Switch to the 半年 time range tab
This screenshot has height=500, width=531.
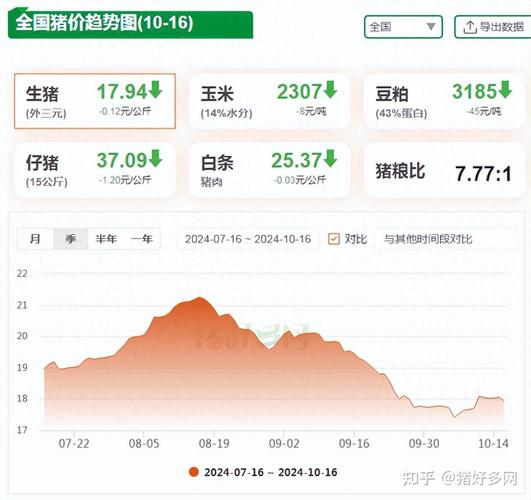coord(106,239)
